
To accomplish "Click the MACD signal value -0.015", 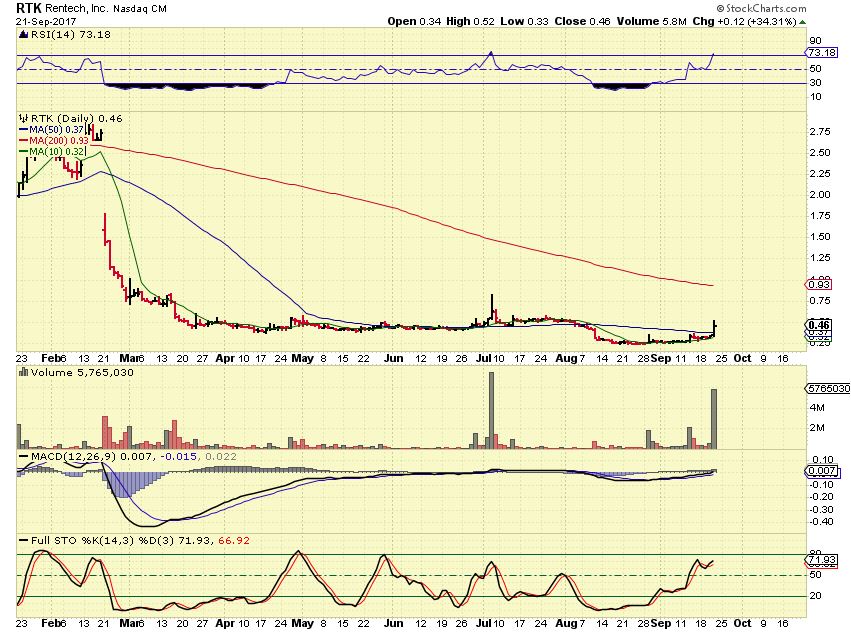I will (179, 457).
